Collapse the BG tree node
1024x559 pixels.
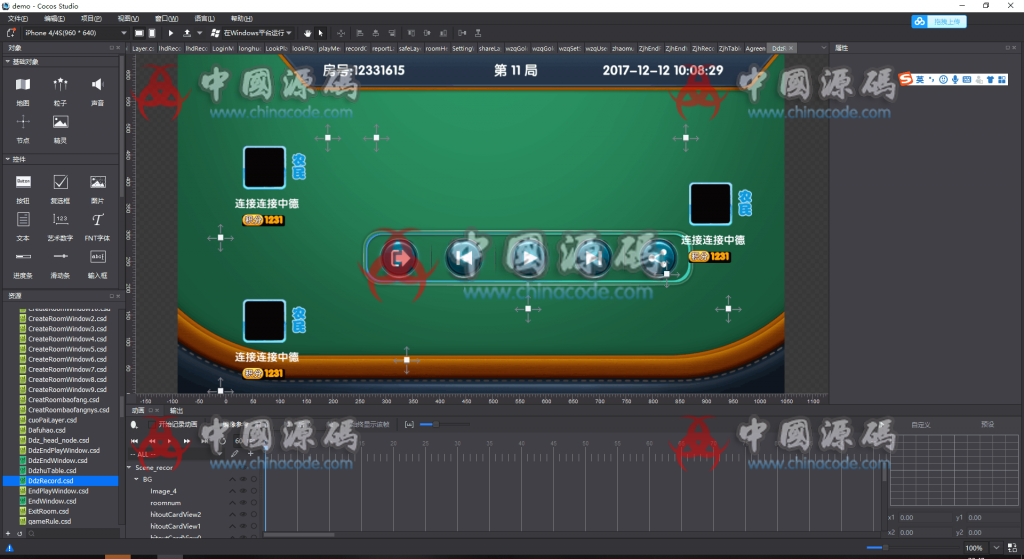pyautogui.click(x=136, y=479)
